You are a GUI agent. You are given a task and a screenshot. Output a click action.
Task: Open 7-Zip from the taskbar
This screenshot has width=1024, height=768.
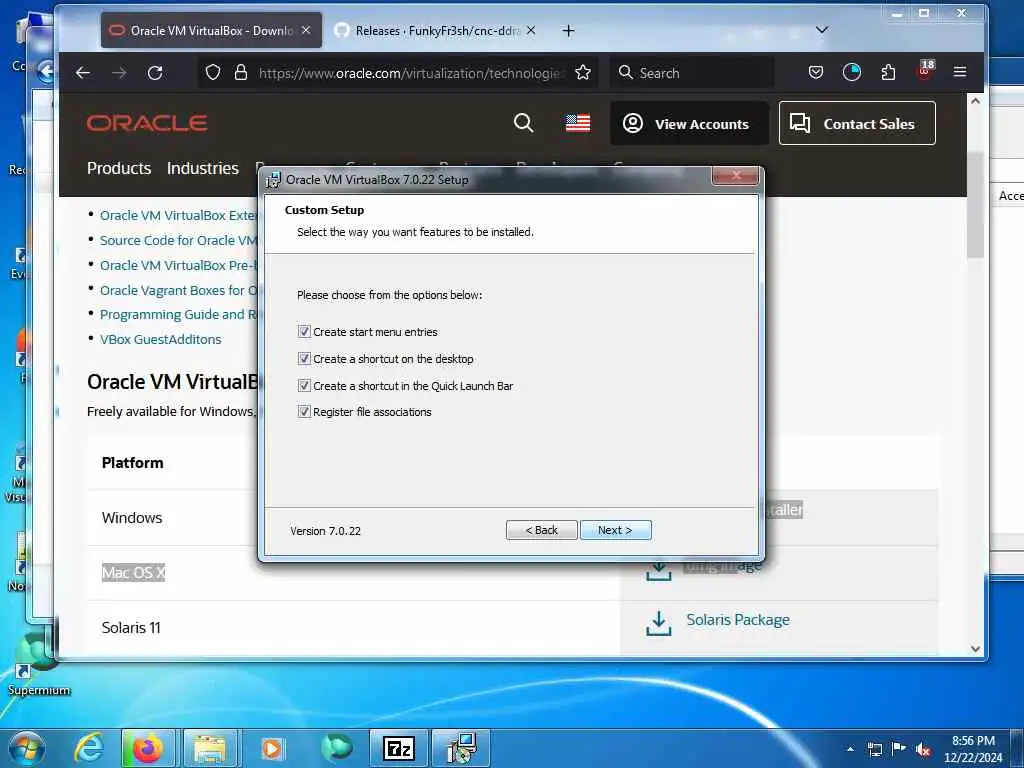point(398,748)
